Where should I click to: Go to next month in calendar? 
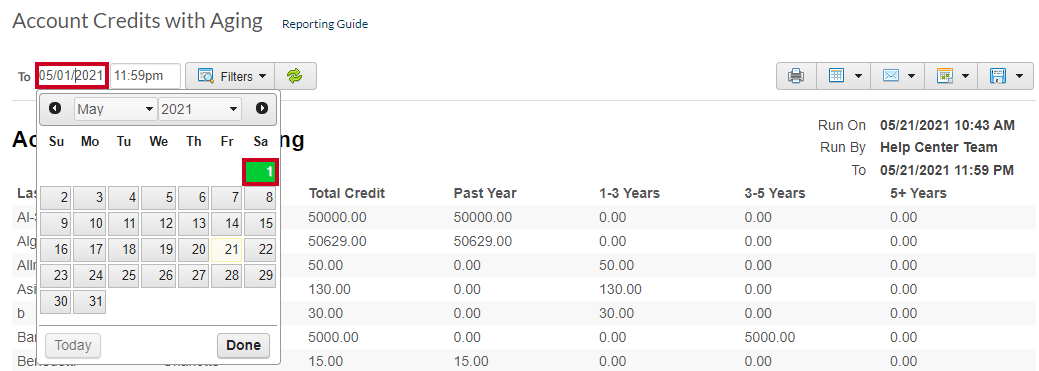[x=262, y=108]
